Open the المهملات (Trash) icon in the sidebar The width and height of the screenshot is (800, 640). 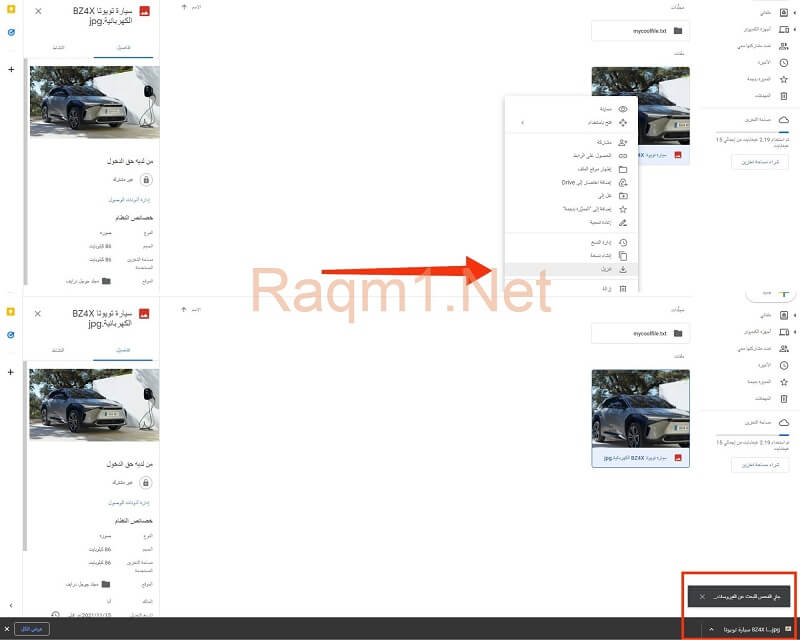[x=783, y=95]
